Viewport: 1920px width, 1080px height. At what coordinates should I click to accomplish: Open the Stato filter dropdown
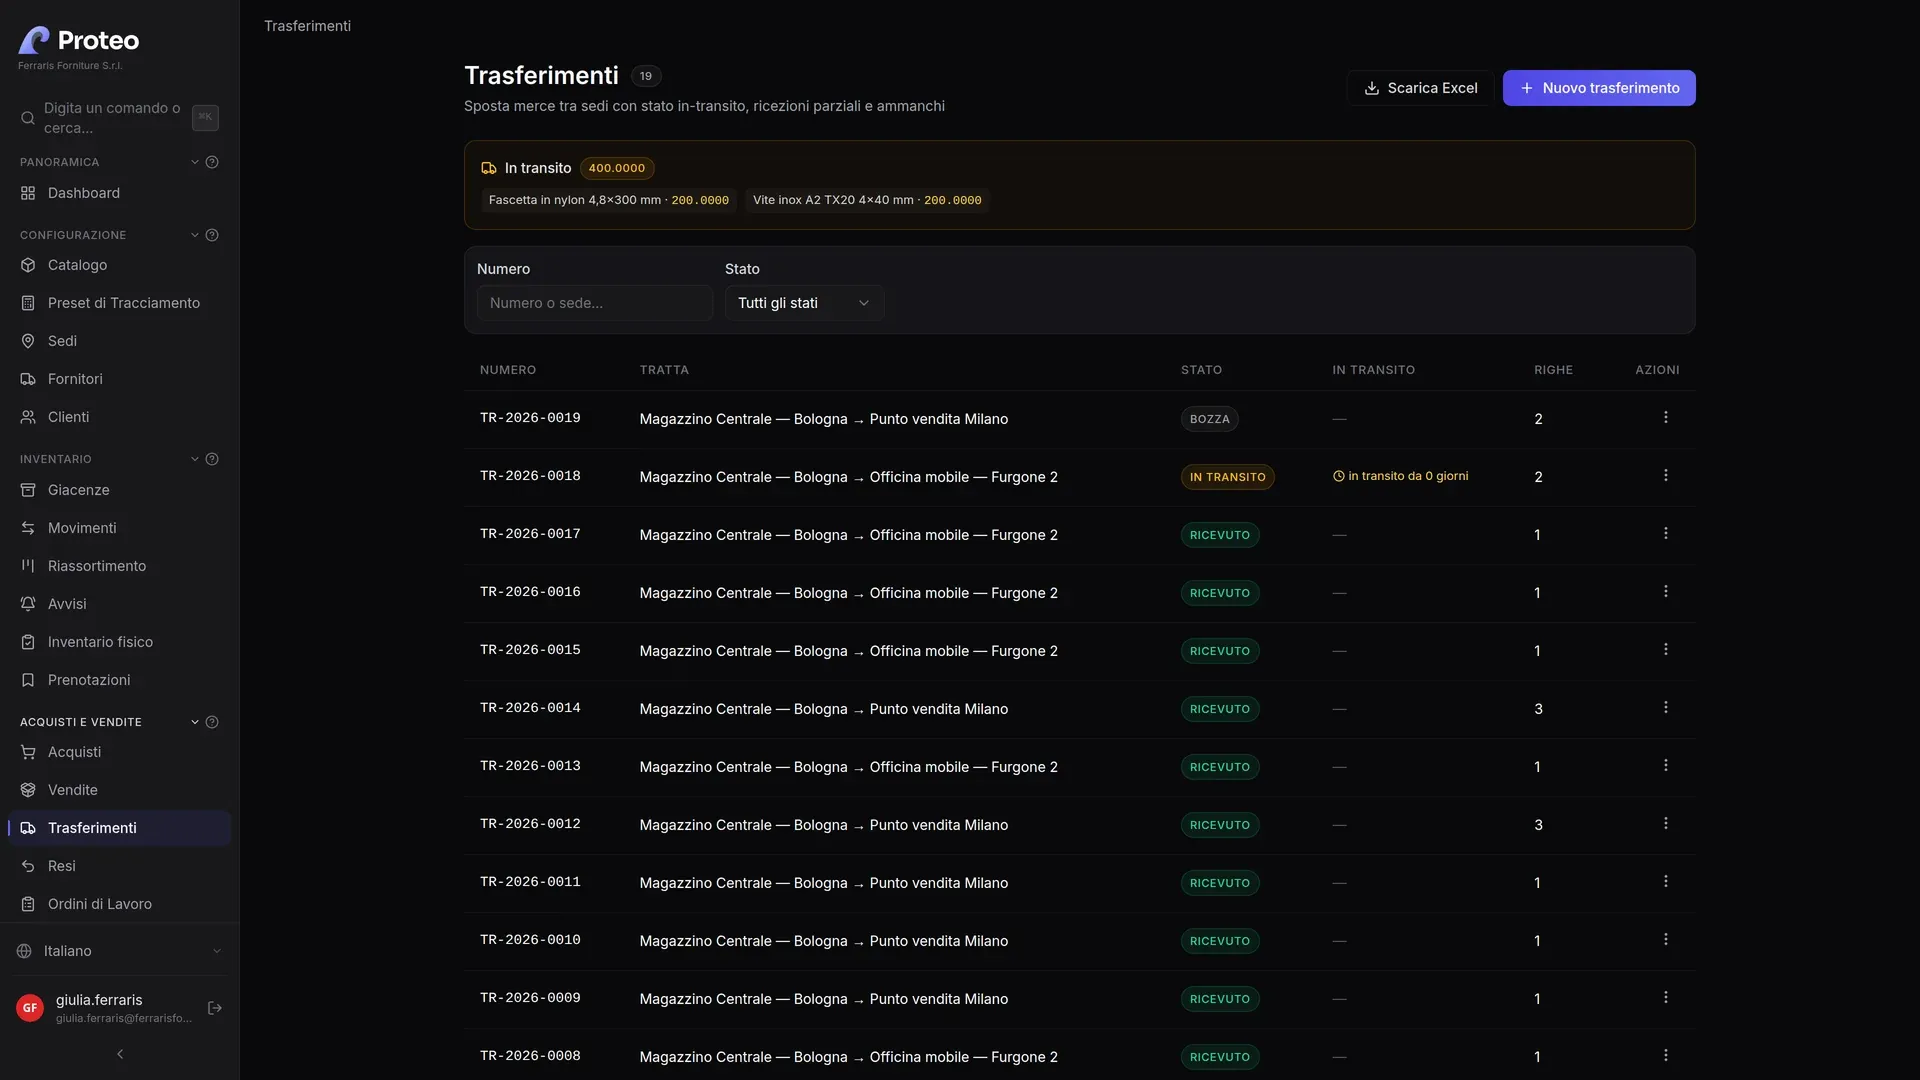click(x=804, y=303)
